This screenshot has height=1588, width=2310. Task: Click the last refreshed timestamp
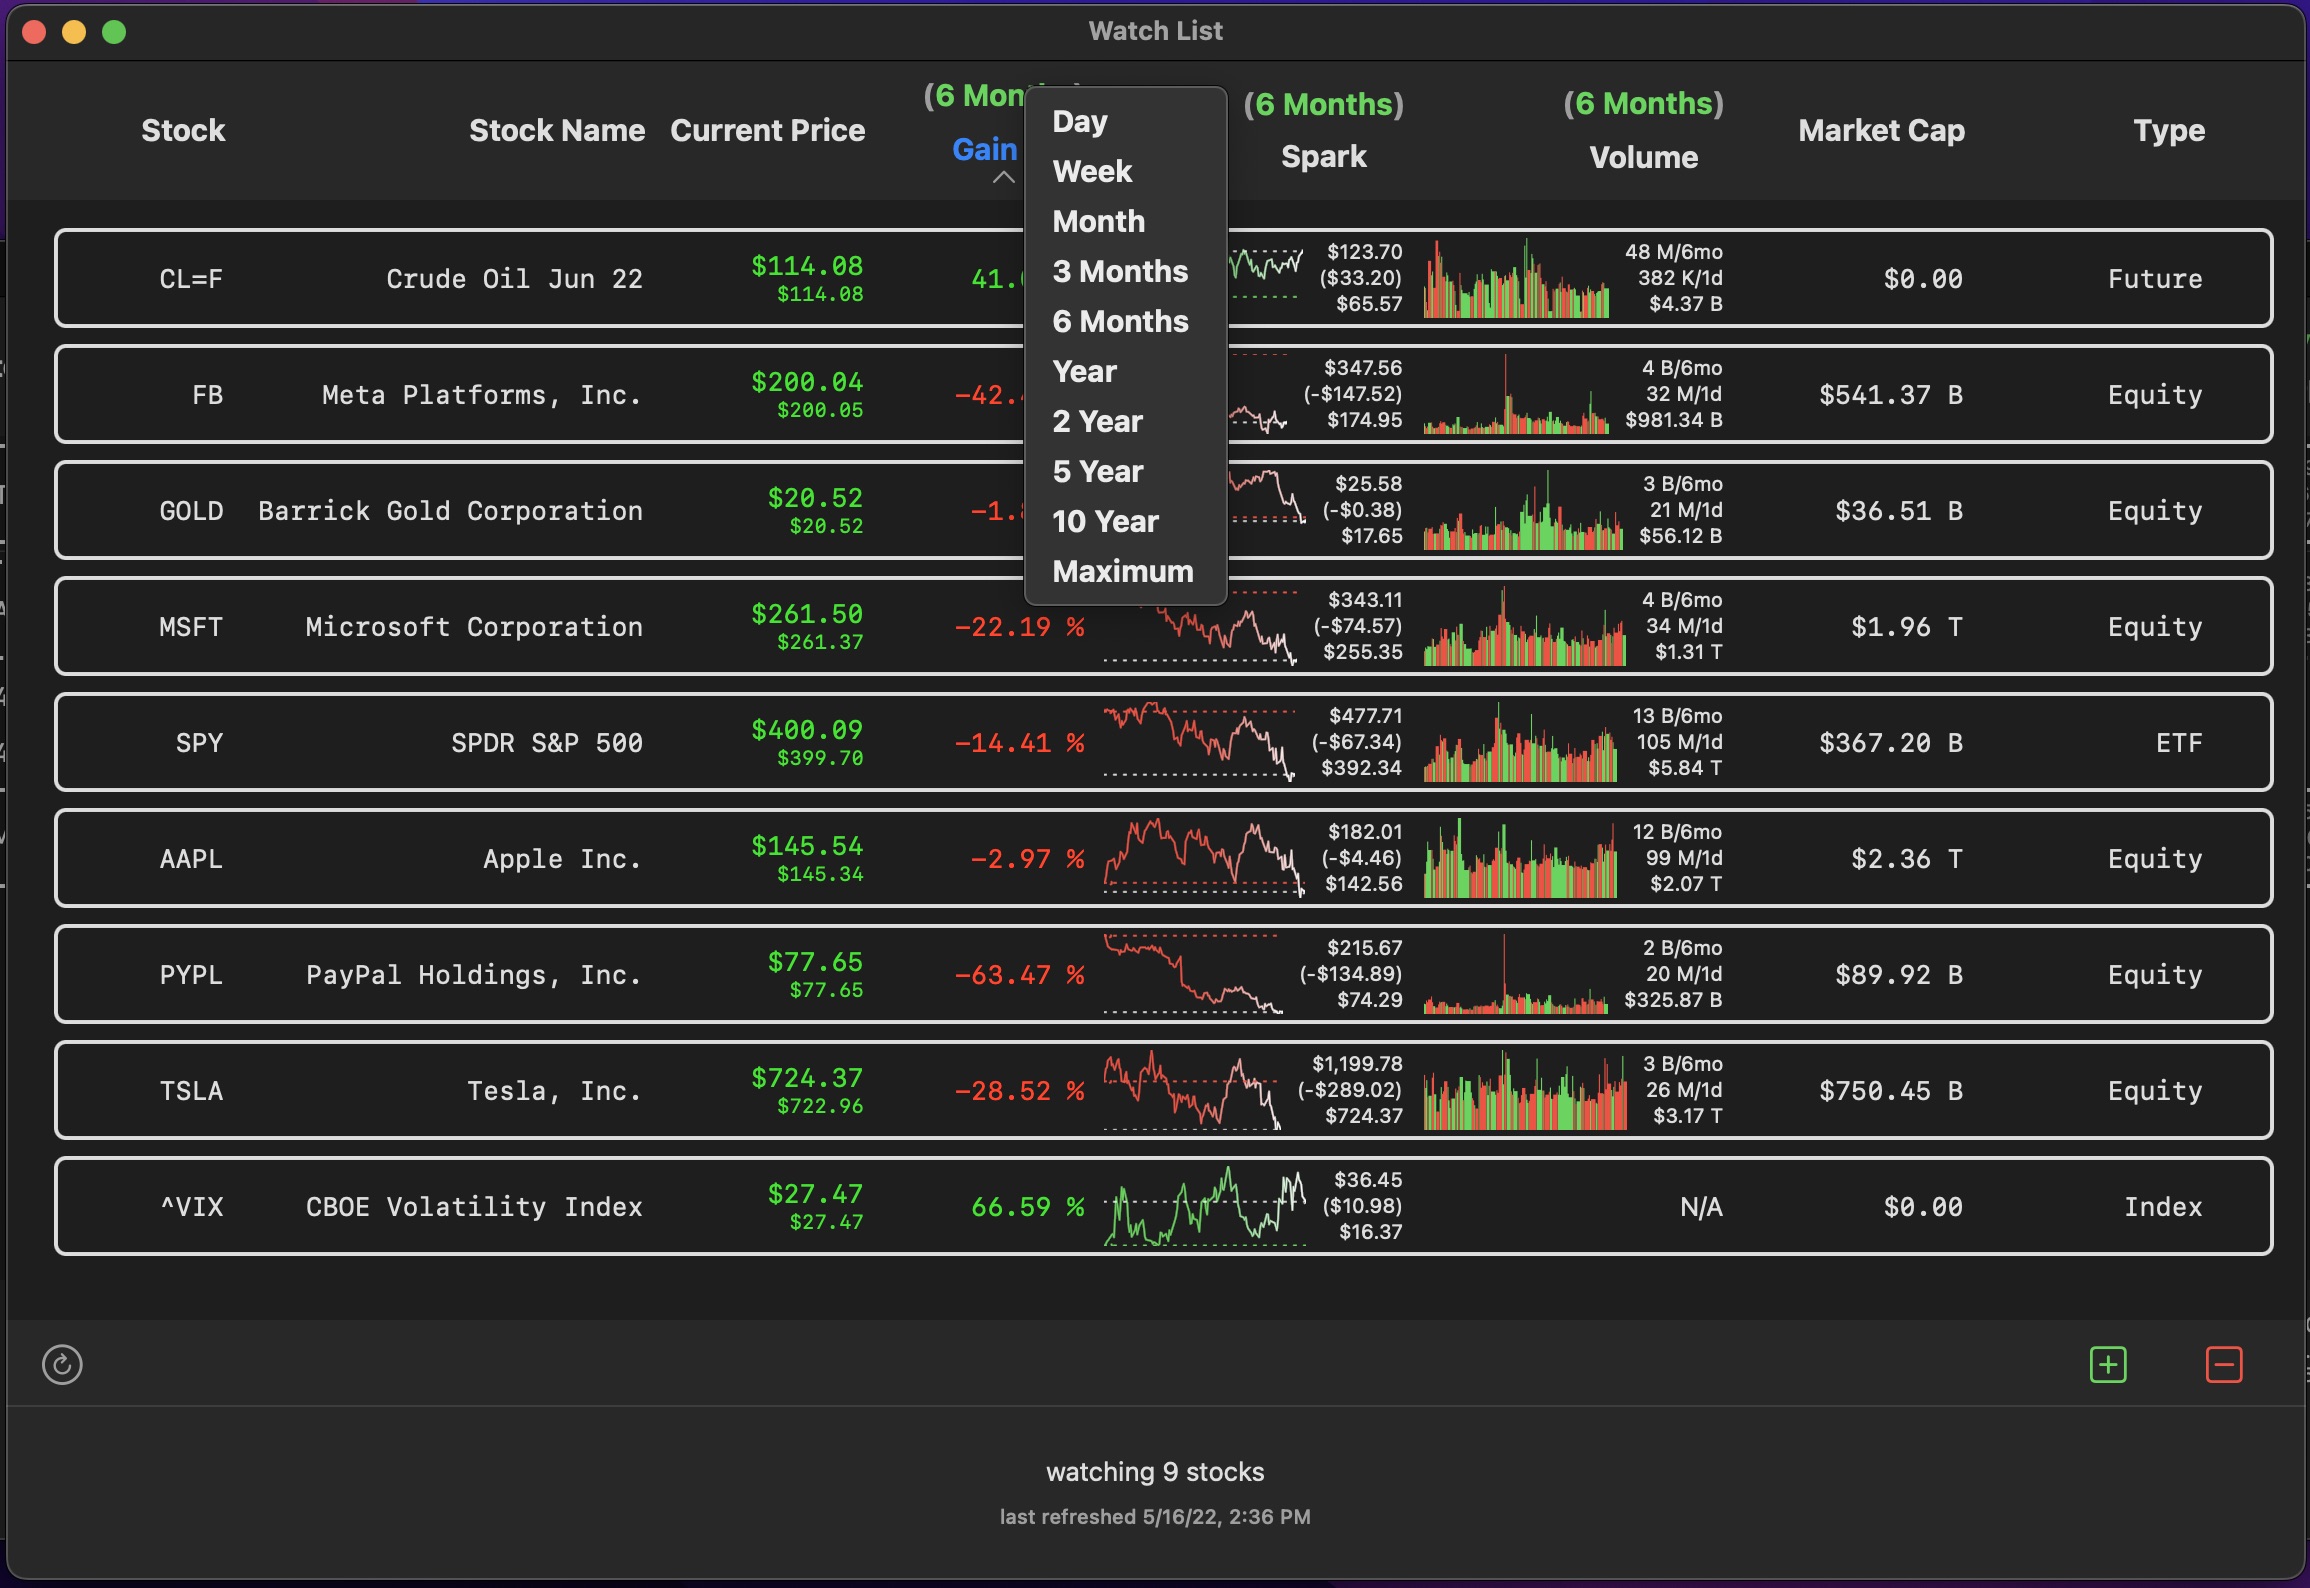(x=1155, y=1517)
